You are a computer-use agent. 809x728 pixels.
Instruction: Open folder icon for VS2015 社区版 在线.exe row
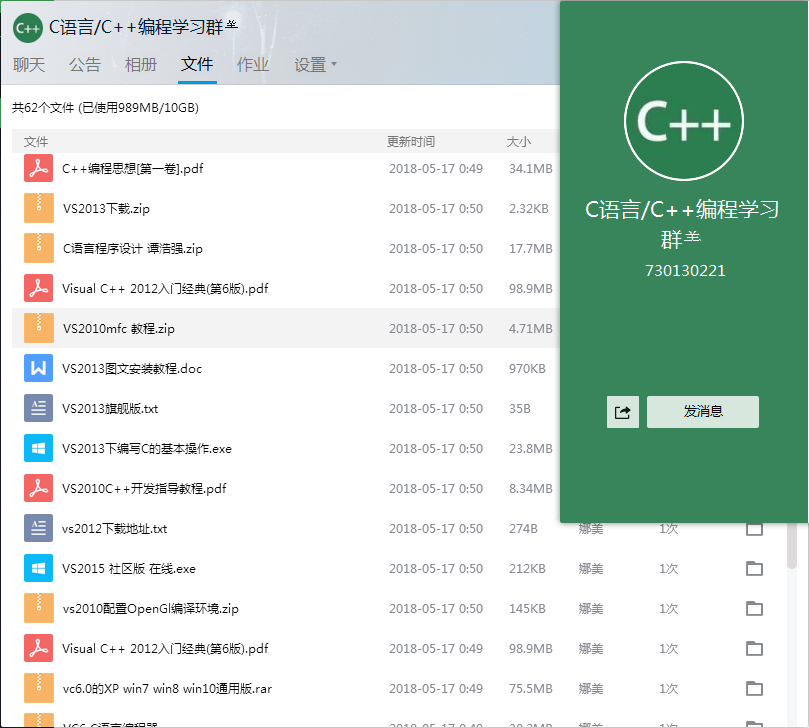[754, 568]
